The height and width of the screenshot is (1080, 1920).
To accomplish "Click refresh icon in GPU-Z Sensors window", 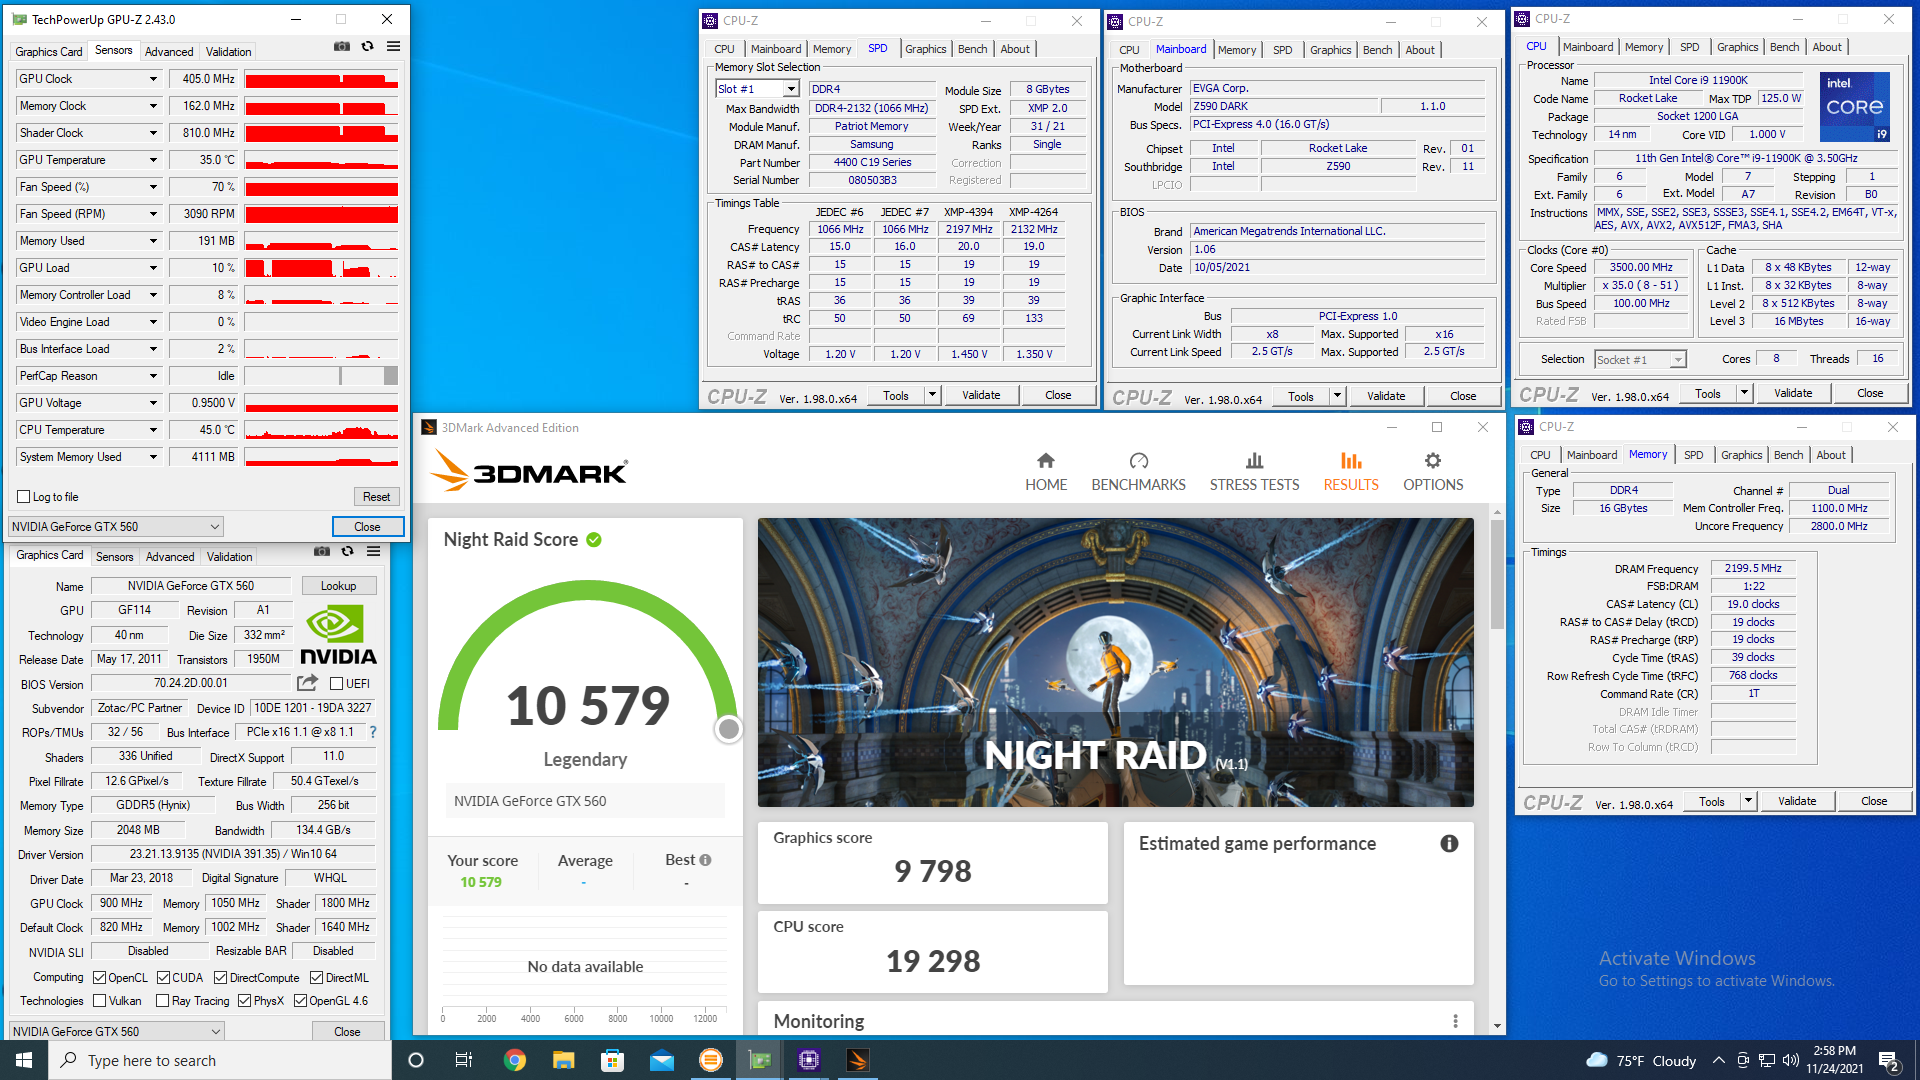I will pyautogui.click(x=368, y=46).
